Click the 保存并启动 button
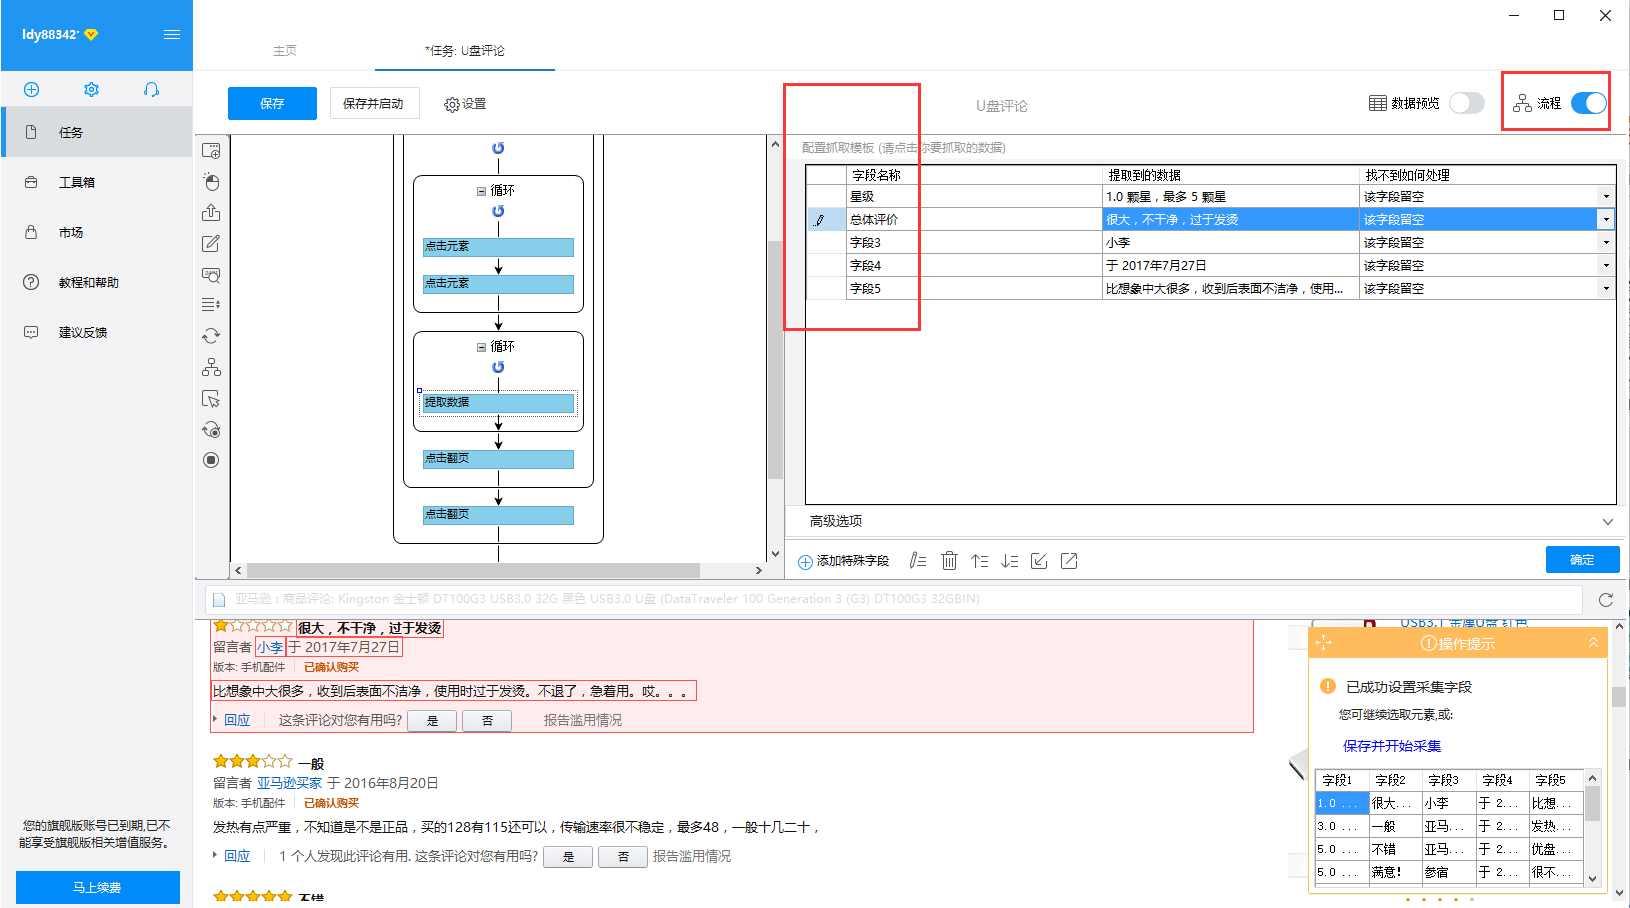 click(x=374, y=103)
